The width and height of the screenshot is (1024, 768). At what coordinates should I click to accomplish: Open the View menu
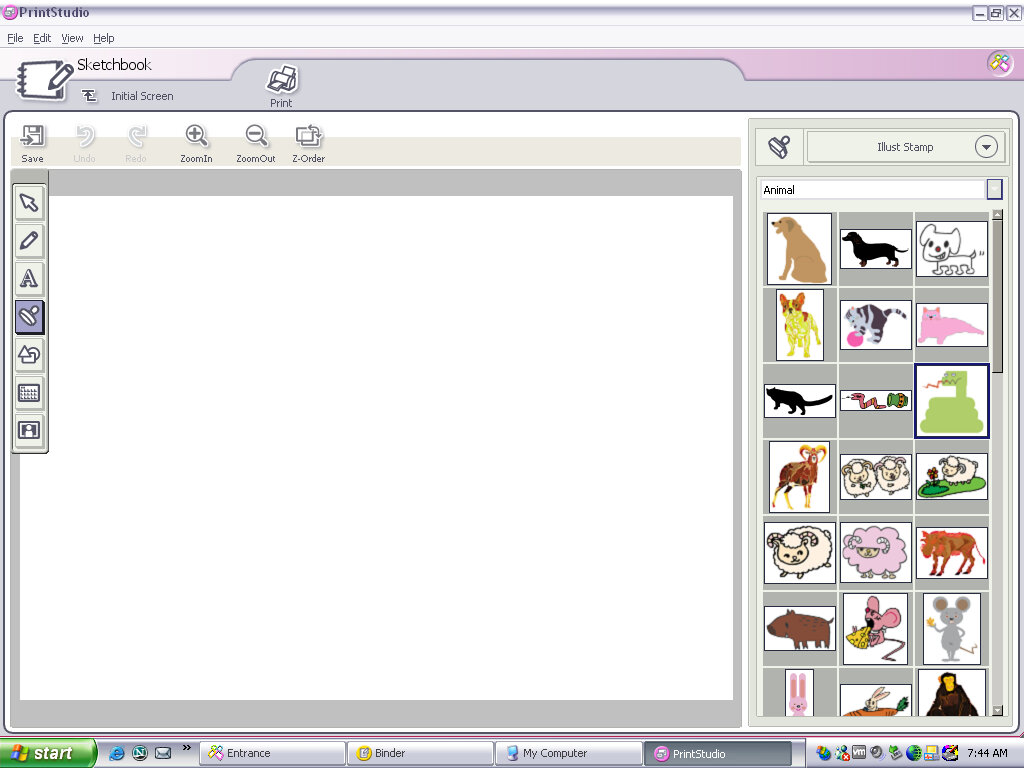(72, 38)
